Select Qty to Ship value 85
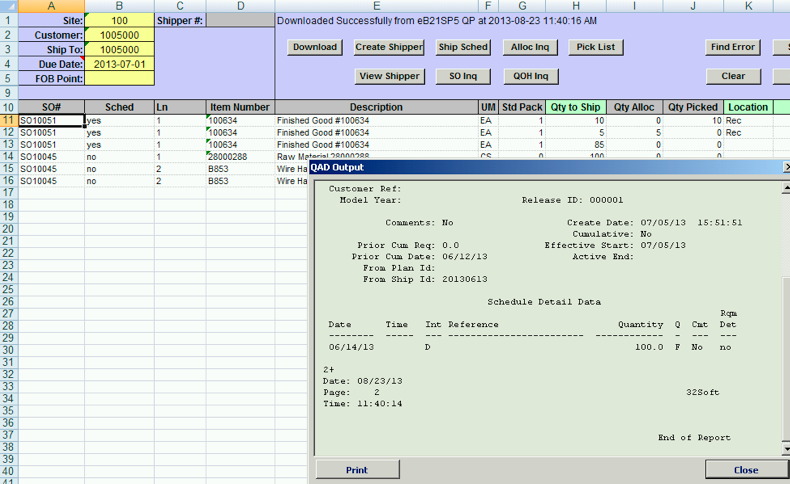The width and height of the screenshot is (790, 484). click(x=576, y=145)
